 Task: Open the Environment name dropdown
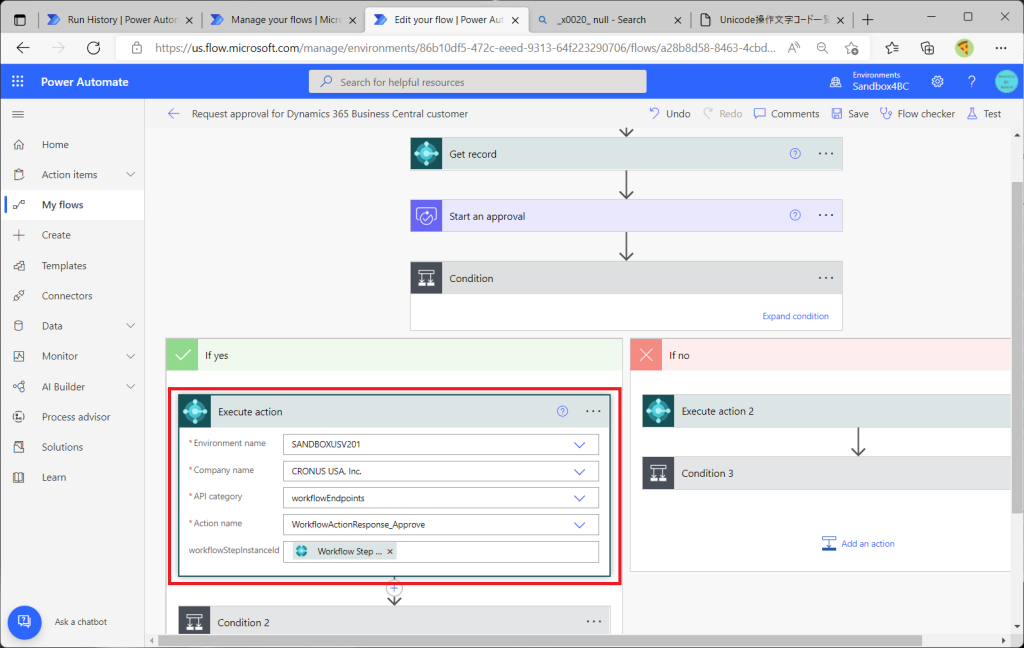pos(579,444)
